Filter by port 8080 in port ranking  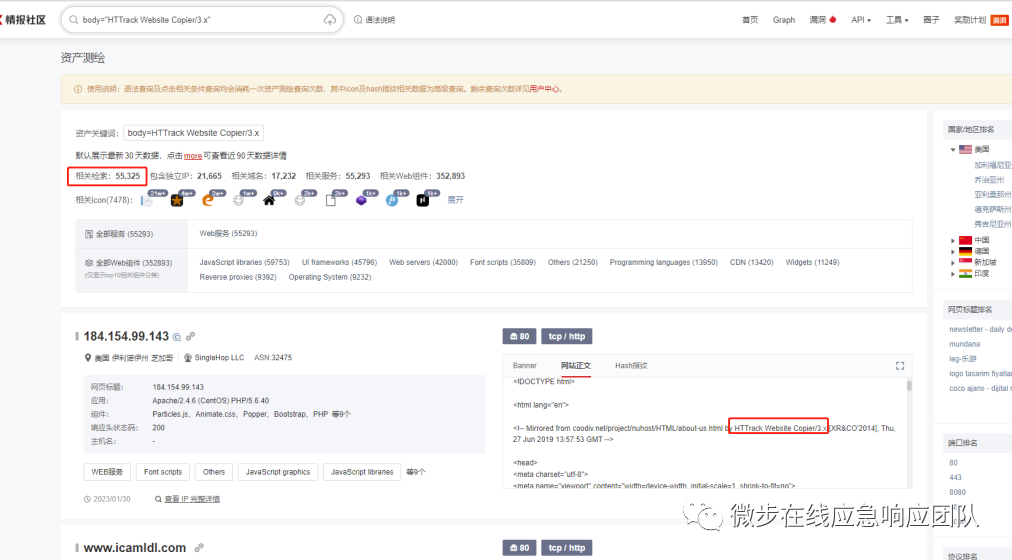pos(958,493)
